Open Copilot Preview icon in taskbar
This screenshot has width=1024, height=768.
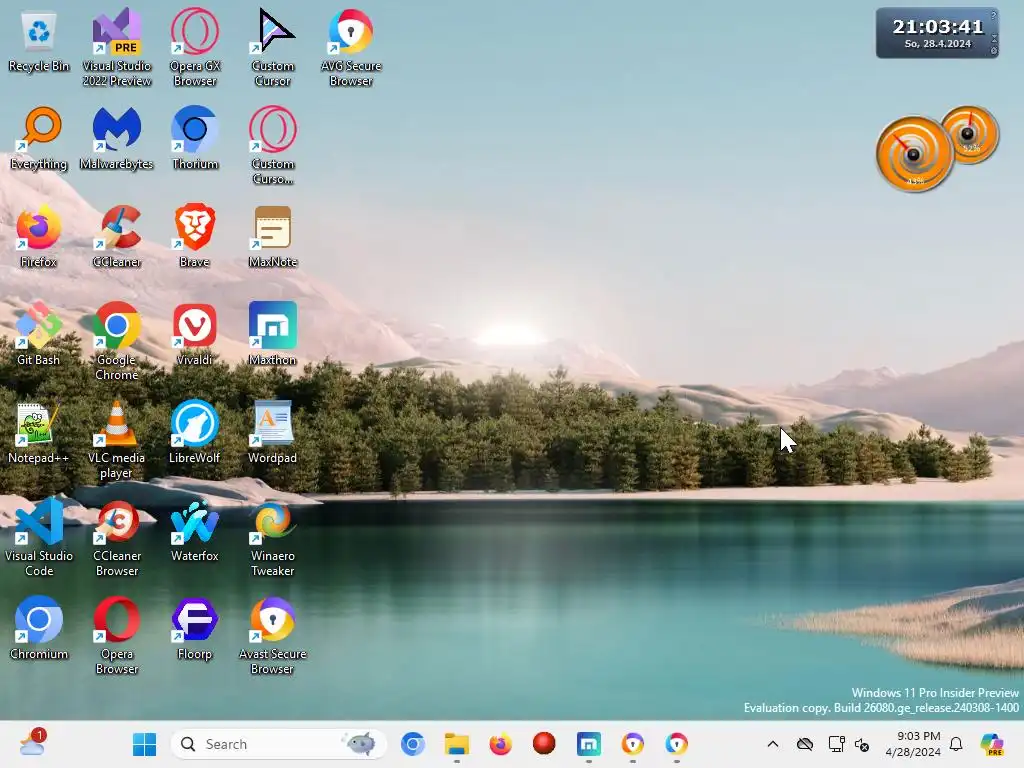(x=992, y=744)
